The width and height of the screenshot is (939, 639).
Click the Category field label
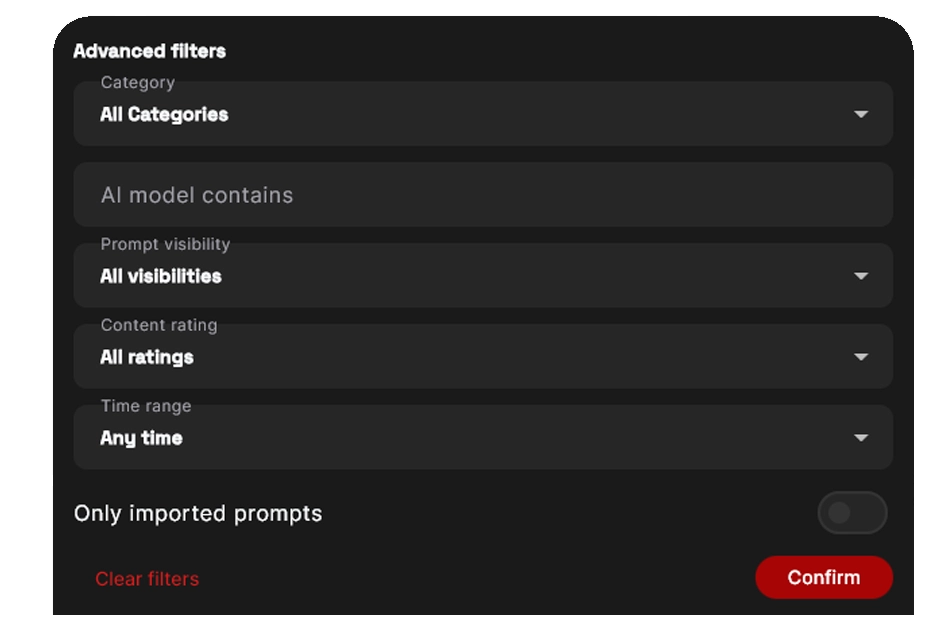[138, 83]
